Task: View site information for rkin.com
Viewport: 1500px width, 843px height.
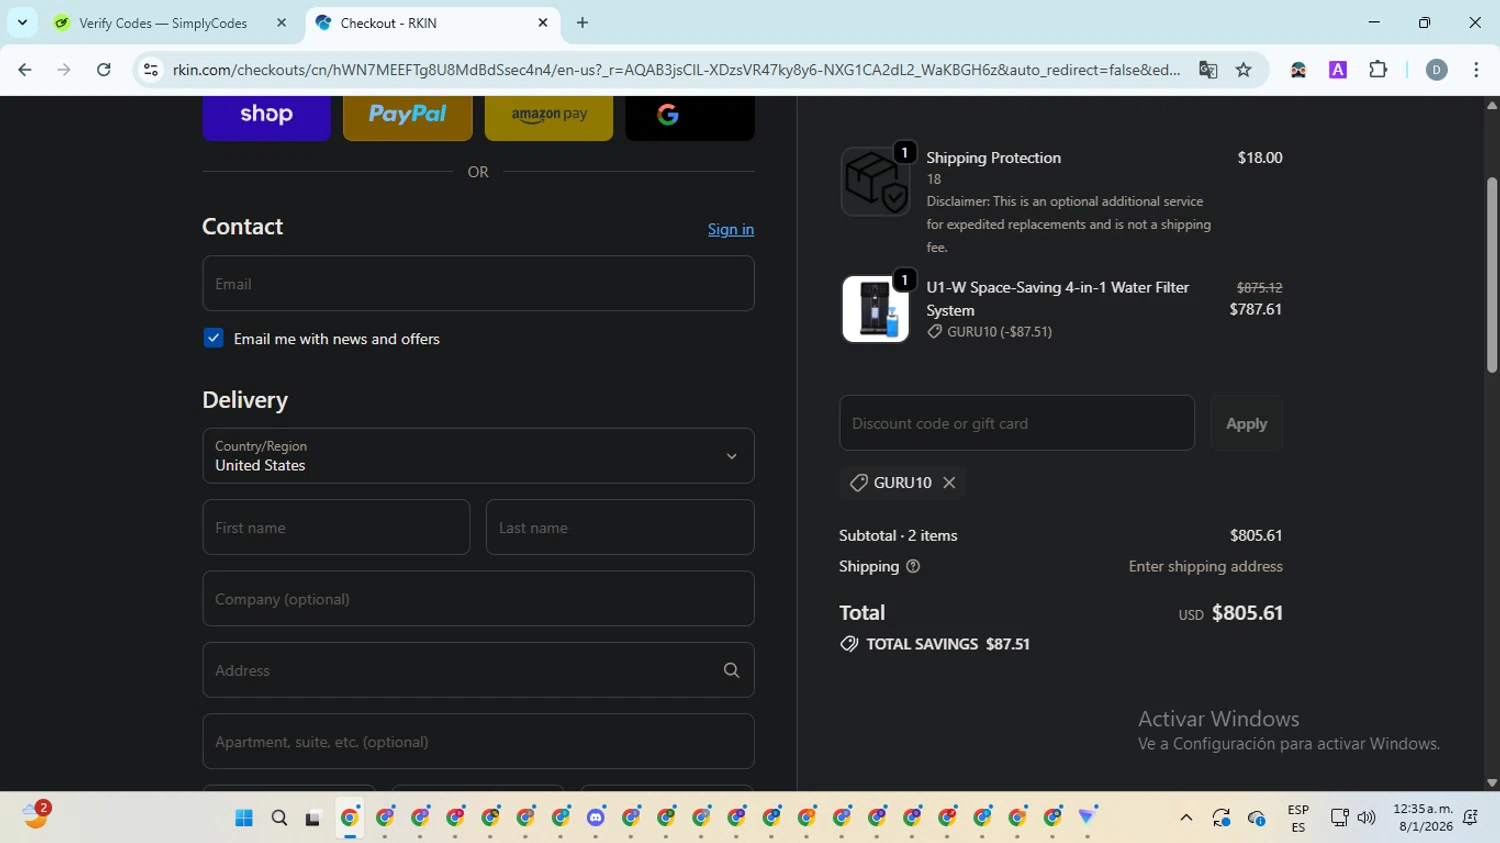Action: point(151,70)
